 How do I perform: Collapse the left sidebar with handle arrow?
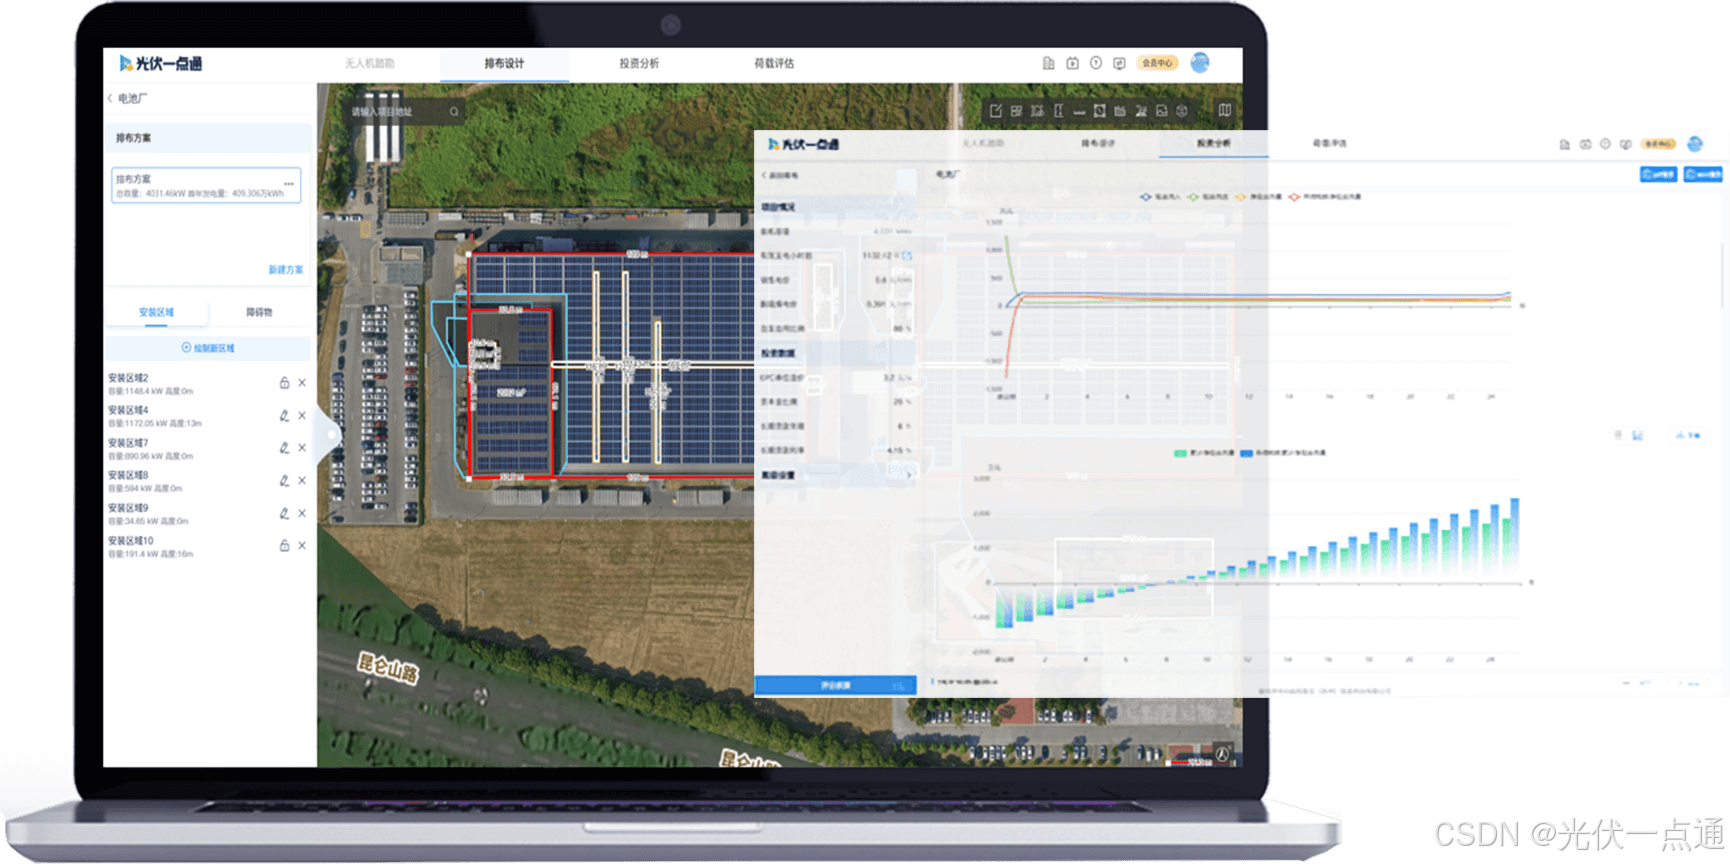pyautogui.click(x=327, y=435)
